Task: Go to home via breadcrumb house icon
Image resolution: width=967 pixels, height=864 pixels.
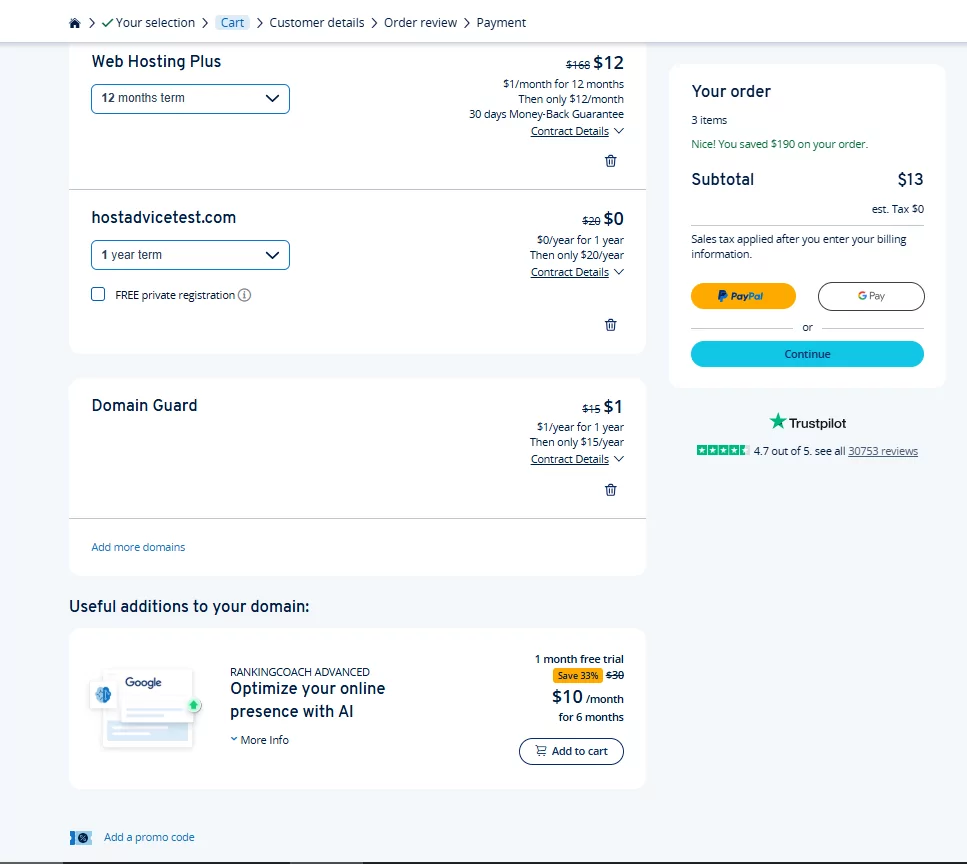Action: [75, 23]
